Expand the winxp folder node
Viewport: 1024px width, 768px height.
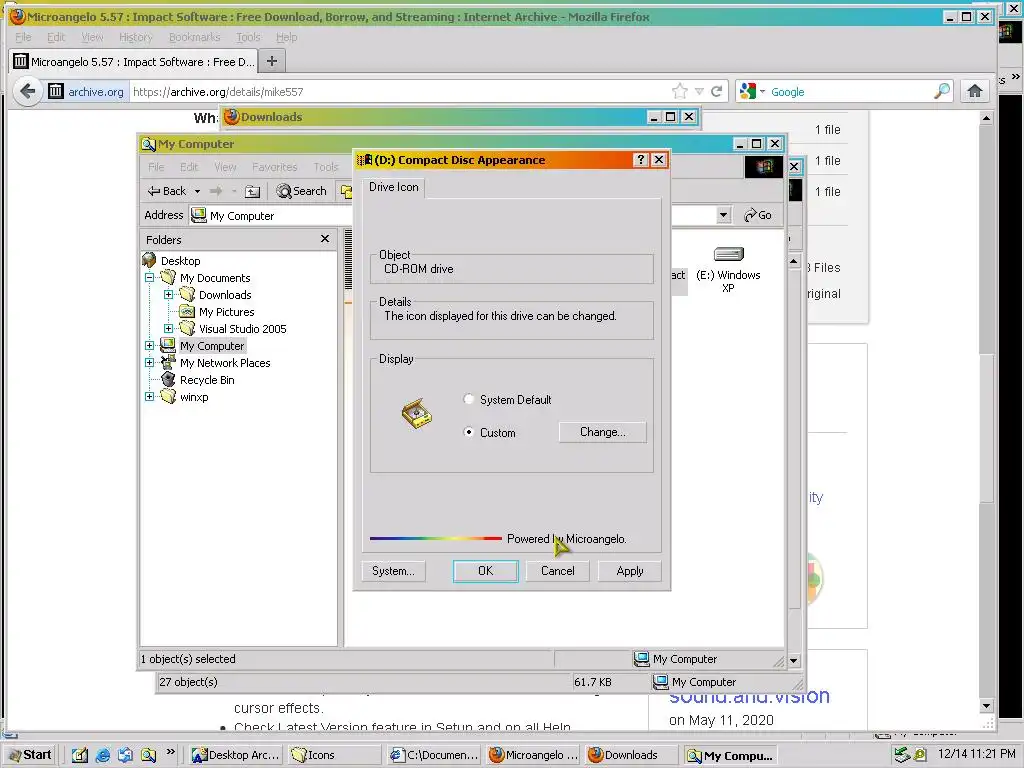[x=150, y=396]
